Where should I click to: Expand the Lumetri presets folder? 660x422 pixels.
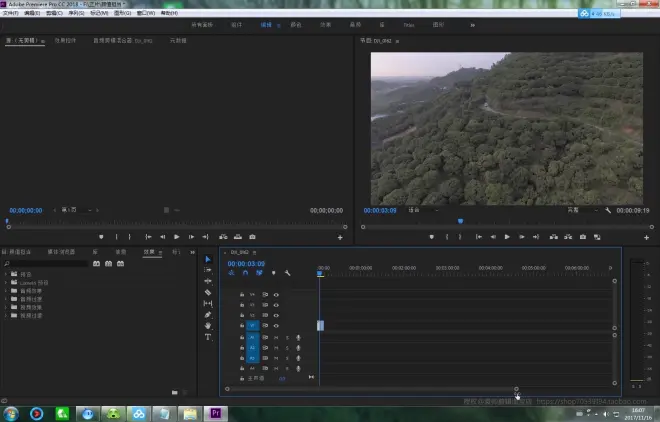[6, 282]
